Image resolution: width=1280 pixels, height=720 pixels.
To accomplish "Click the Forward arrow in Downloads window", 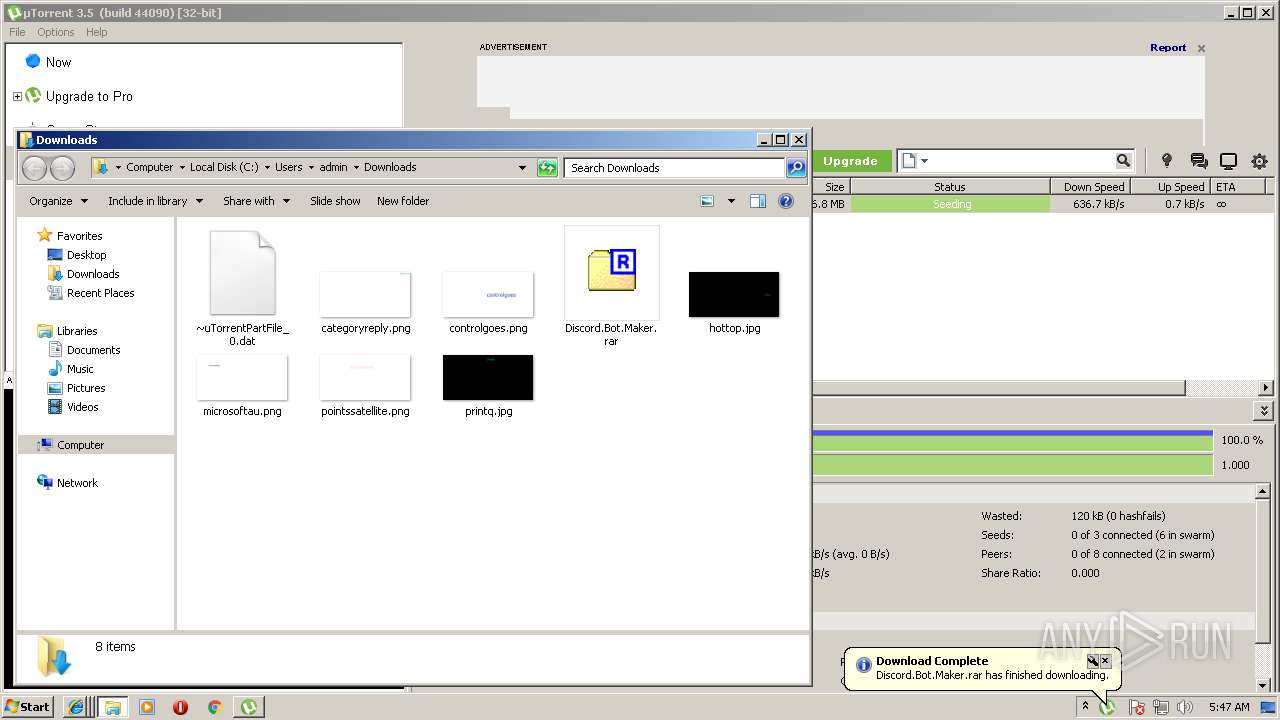I will pos(62,168).
